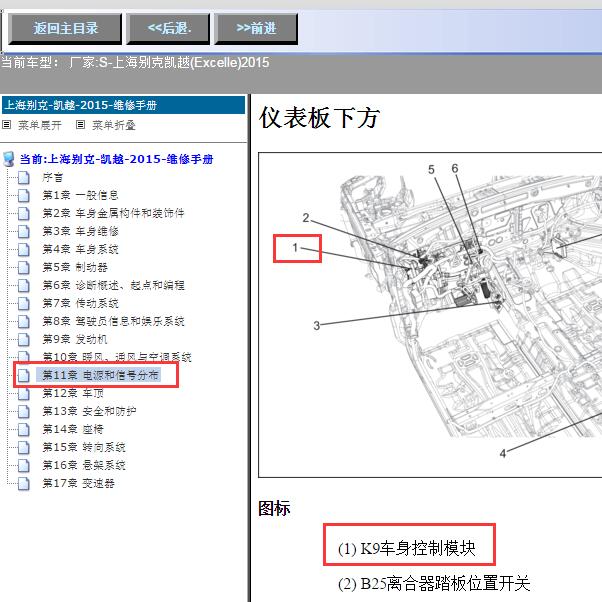
Task: Click document icon beside 第12章 车顶
Action: click(x=24, y=393)
